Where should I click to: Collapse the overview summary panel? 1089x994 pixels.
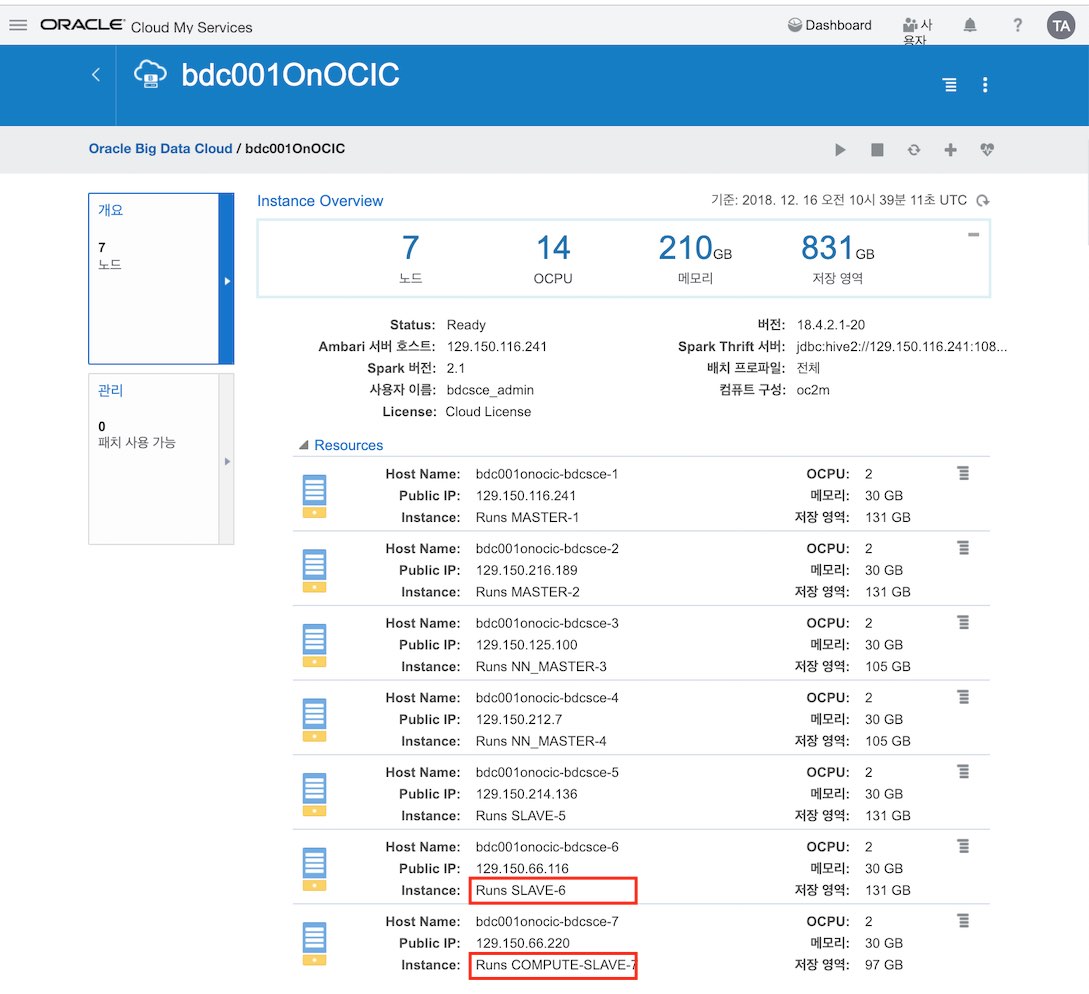tap(974, 235)
